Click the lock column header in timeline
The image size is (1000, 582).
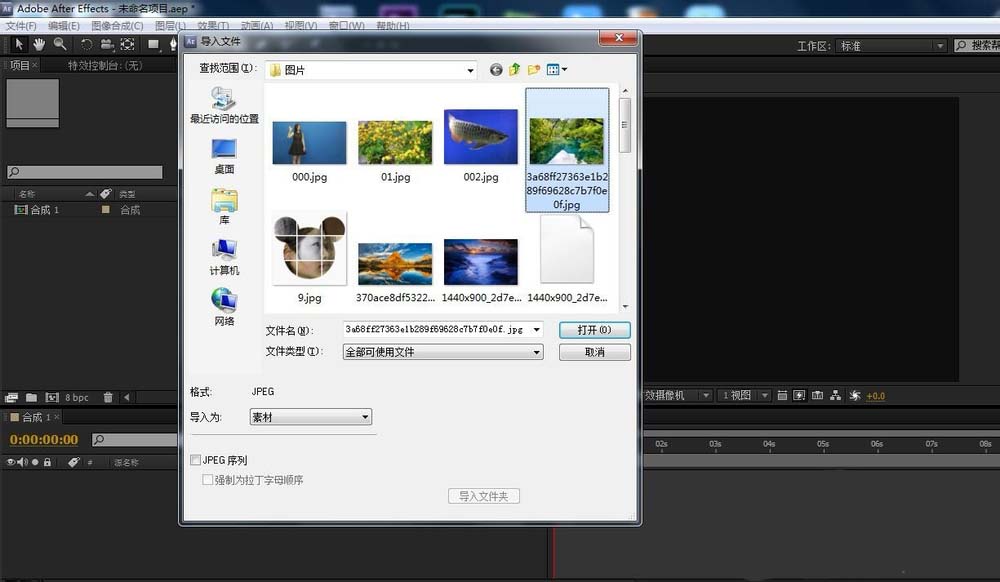coord(47,462)
